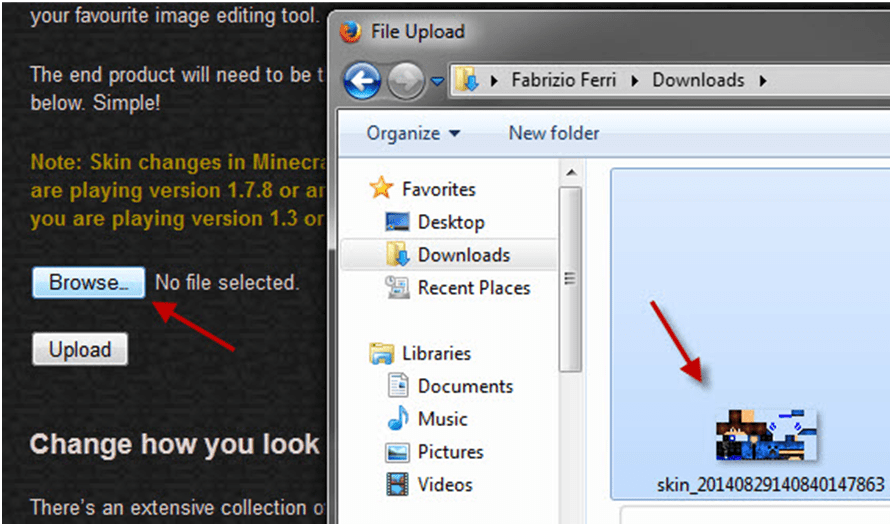Viewport: 892px width, 526px height.
Task: Click the Desktop icon in Favorites
Action: point(397,221)
